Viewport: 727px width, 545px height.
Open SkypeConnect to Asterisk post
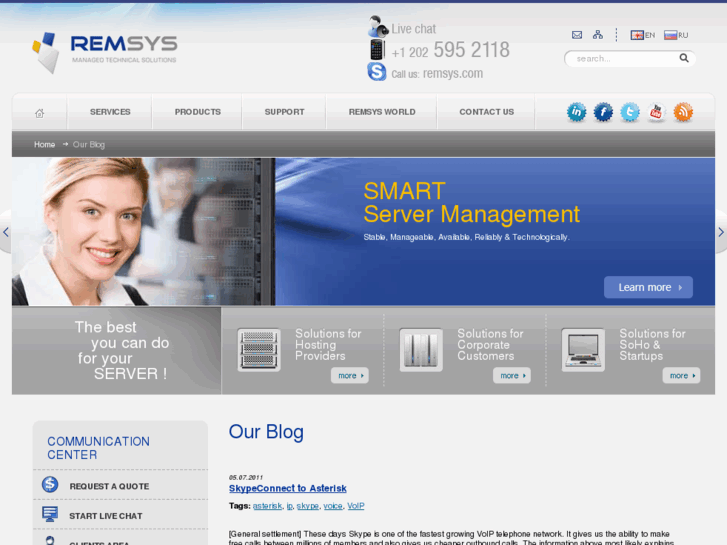tap(287, 488)
